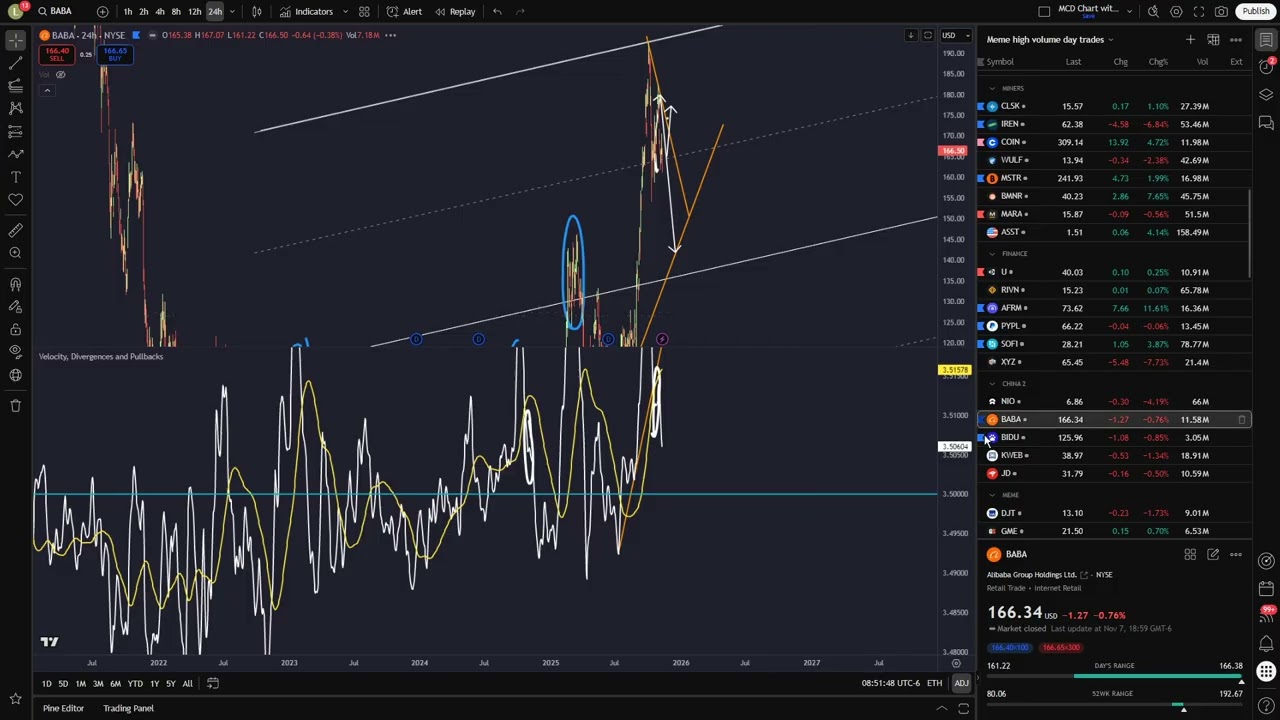Viewport: 1280px width, 720px height.
Task: Toggle hide all drawings eye icon
Action: click(15, 352)
